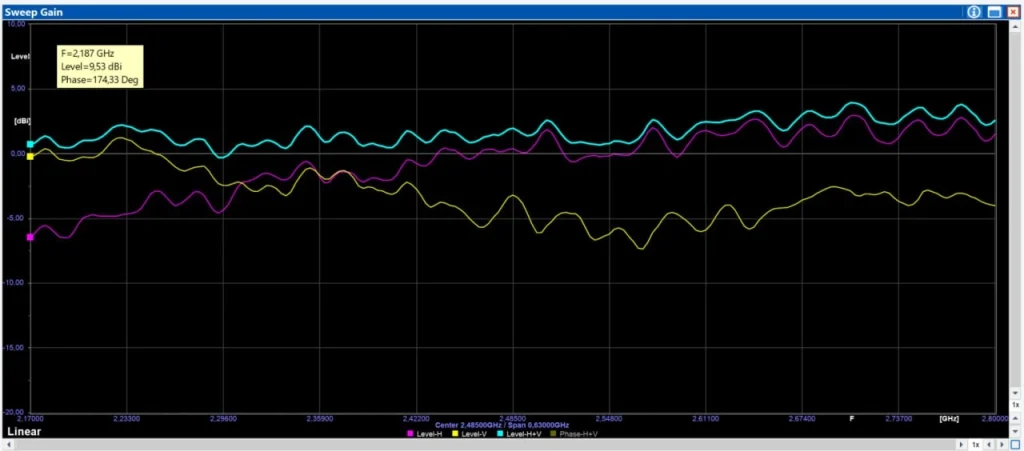This screenshot has height=451, width=1024.
Task: Click the rightmost horizontal zoom right arrow
Action: (x=1002, y=444)
